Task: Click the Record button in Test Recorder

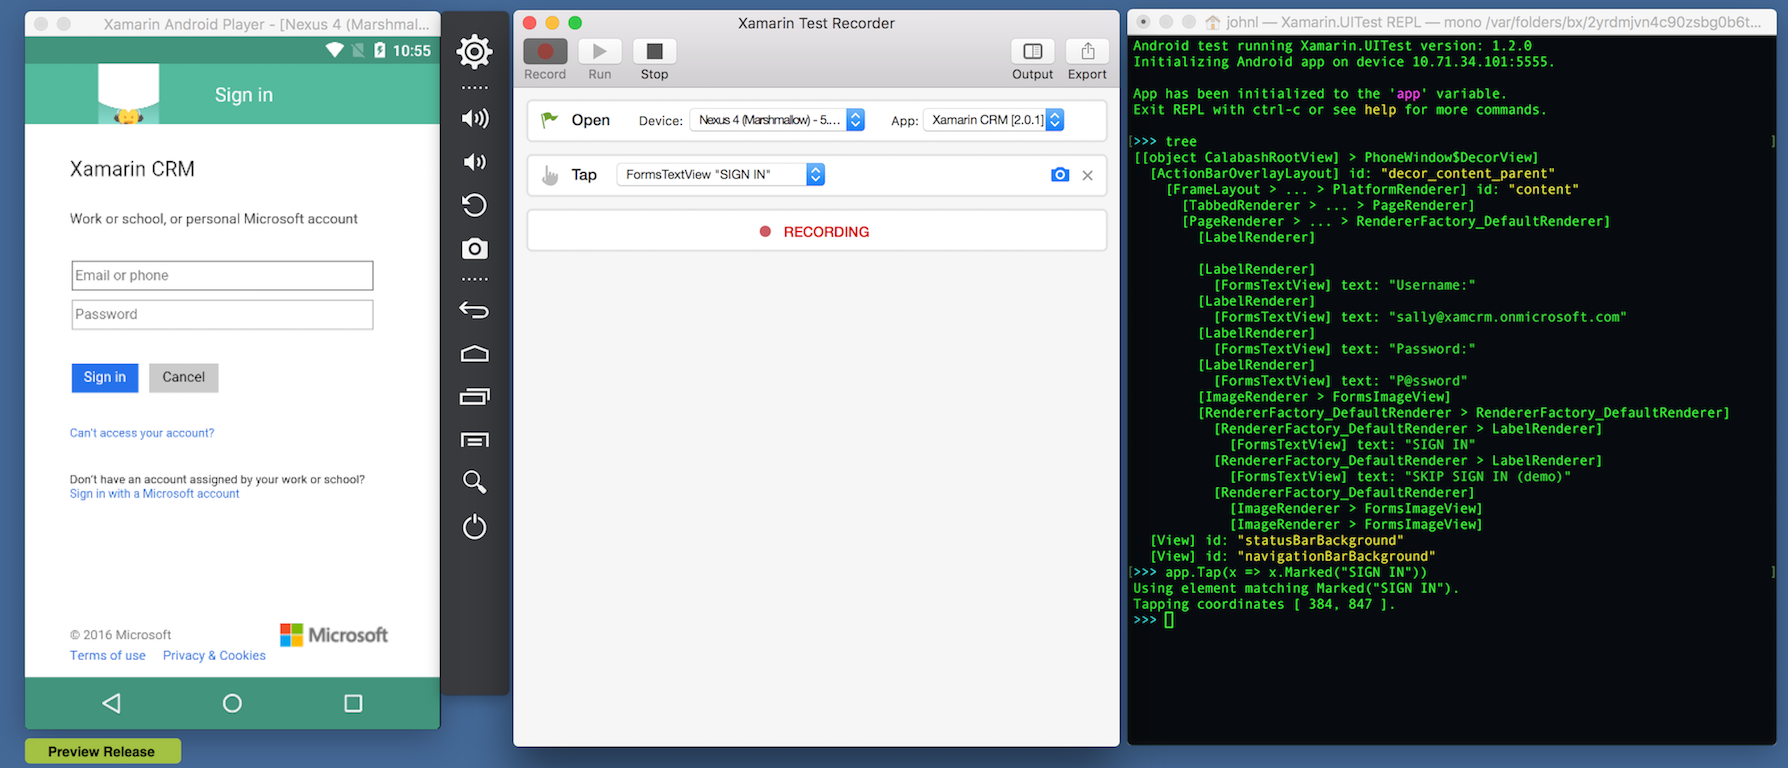Action: (x=545, y=51)
